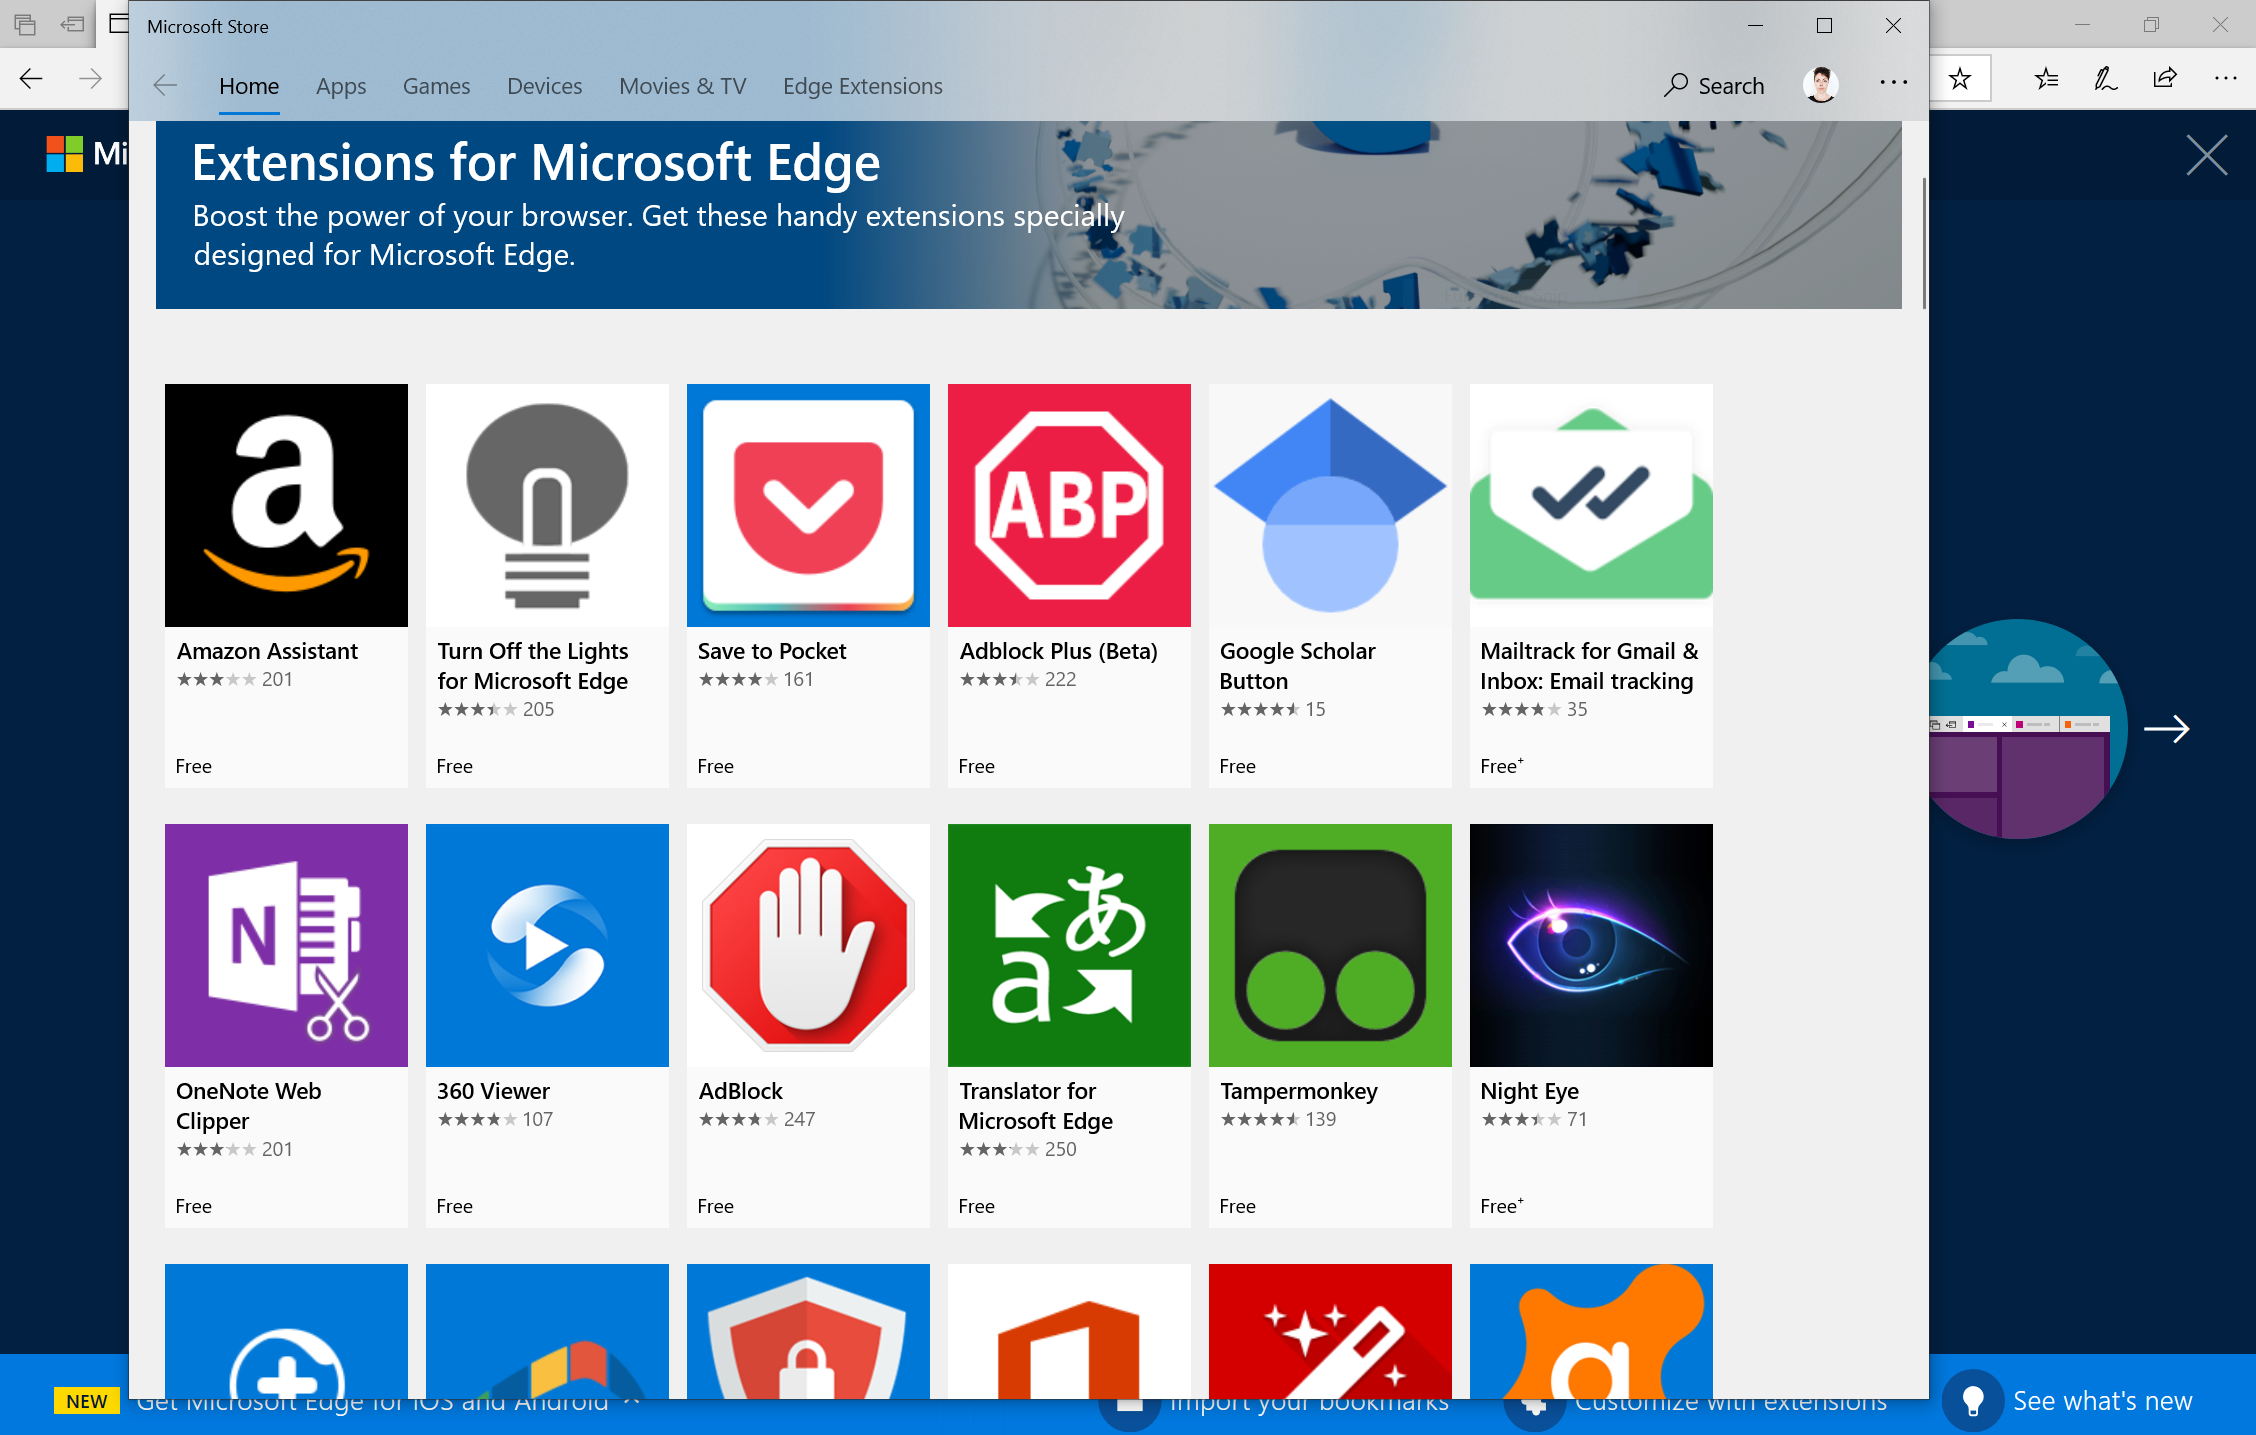Open AdBlock extension page
Screen dimensions: 2256x1435
coord(806,945)
